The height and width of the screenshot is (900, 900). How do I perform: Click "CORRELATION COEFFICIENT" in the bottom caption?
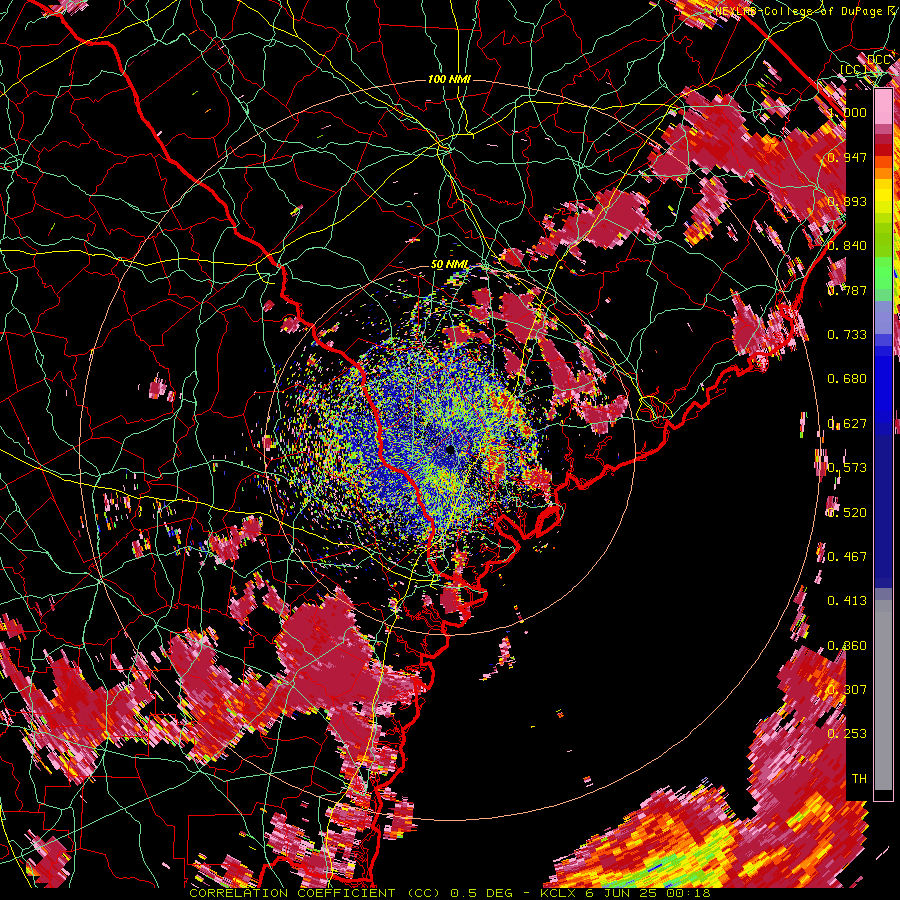[x=292, y=893]
